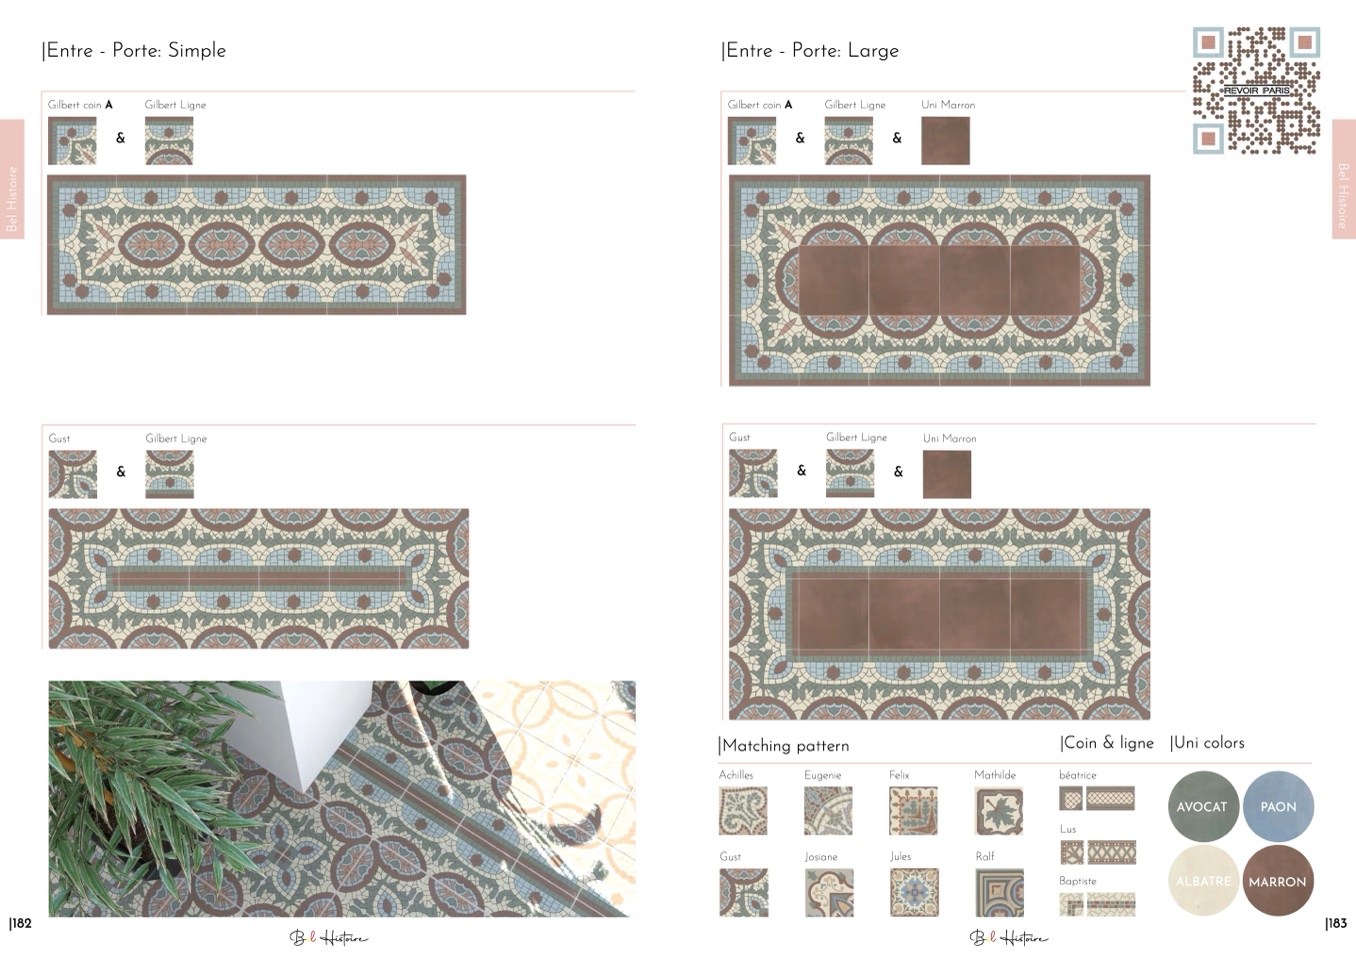Click the Bel Histoire tab on left edge
The image size is (1356, 959).
tap(12, 178)
